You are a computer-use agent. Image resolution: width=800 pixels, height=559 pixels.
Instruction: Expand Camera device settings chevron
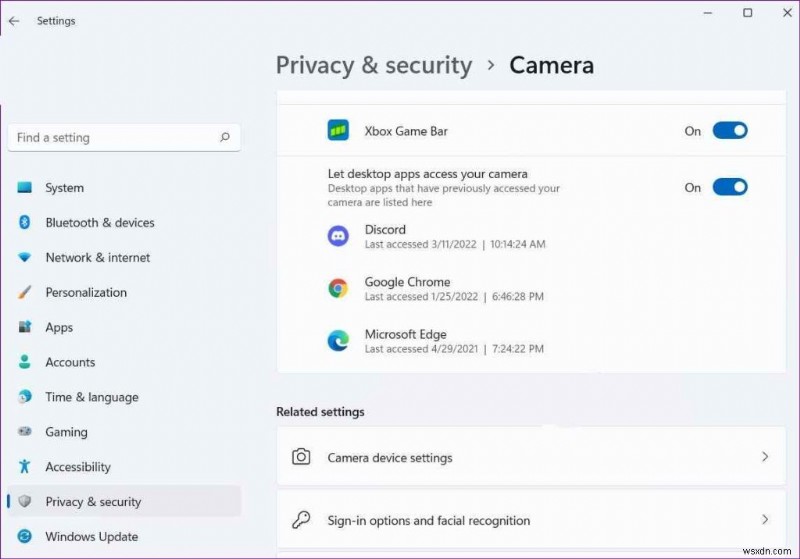(765, 456)
